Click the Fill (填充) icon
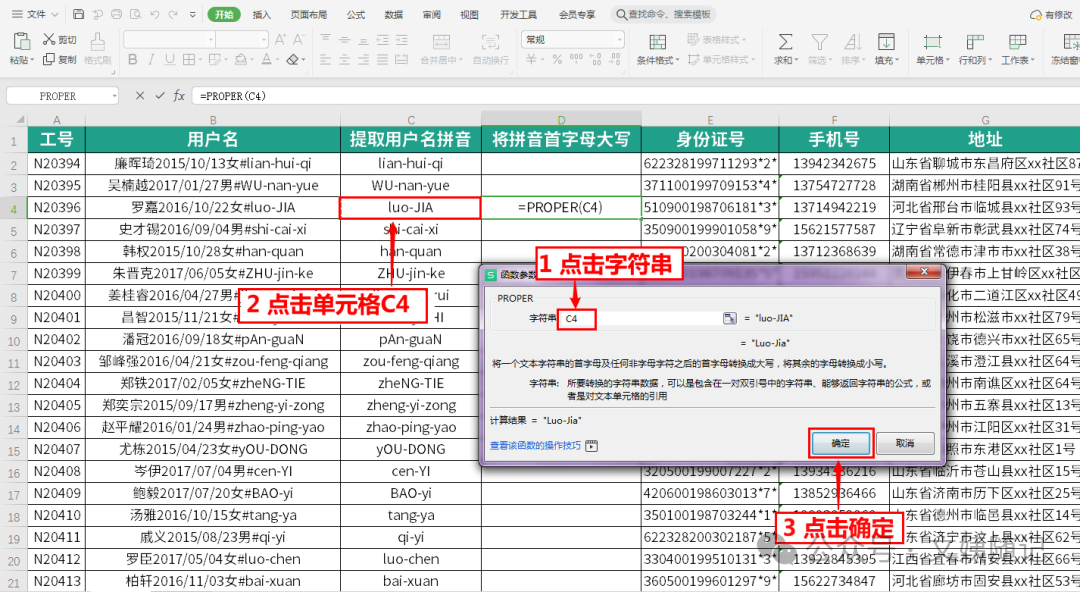This screenshot has height=592, width=1080. [886, 42]
